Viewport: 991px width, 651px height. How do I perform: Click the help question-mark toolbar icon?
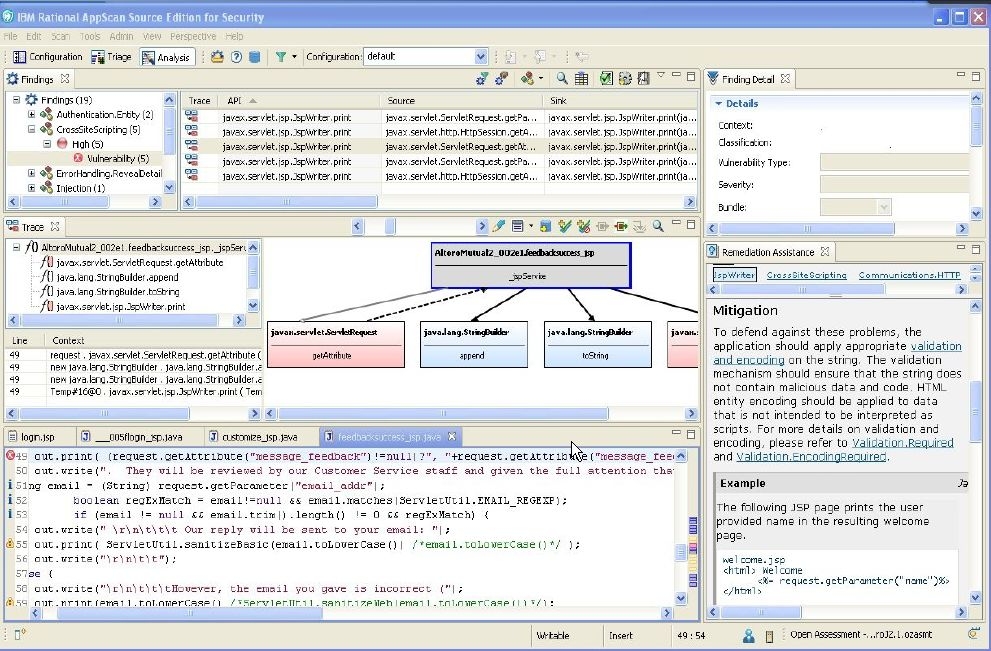tap(236, 57)
